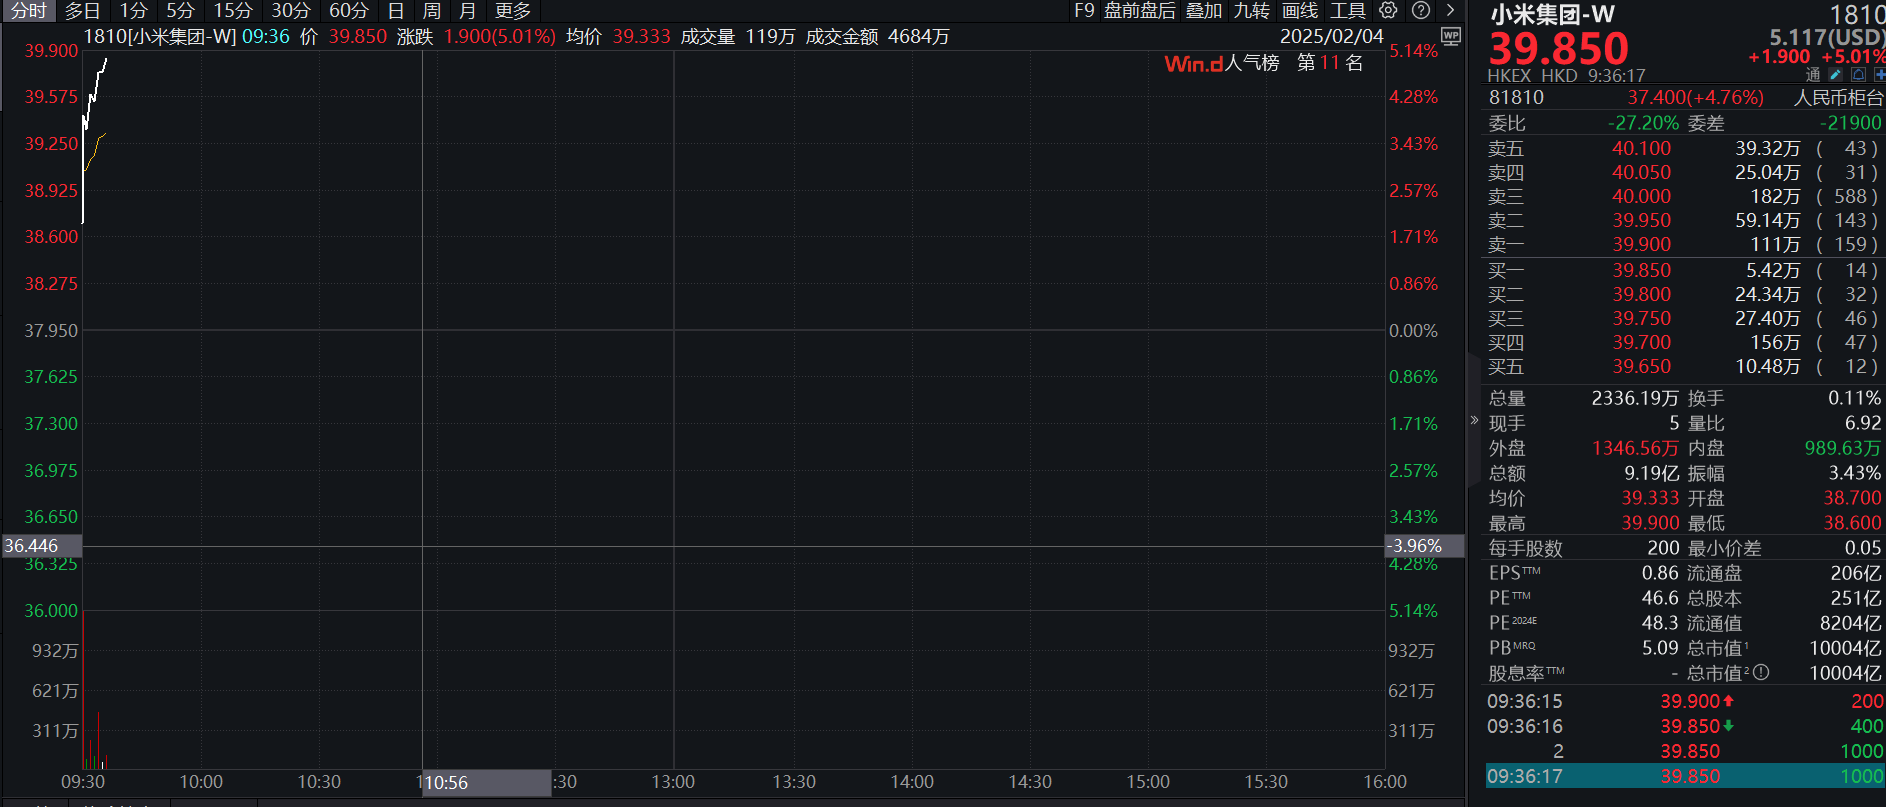Click the 买二 price 39.800
Image resolution: width=1886 pixels, height=807 pixels.
(1641, 294)
